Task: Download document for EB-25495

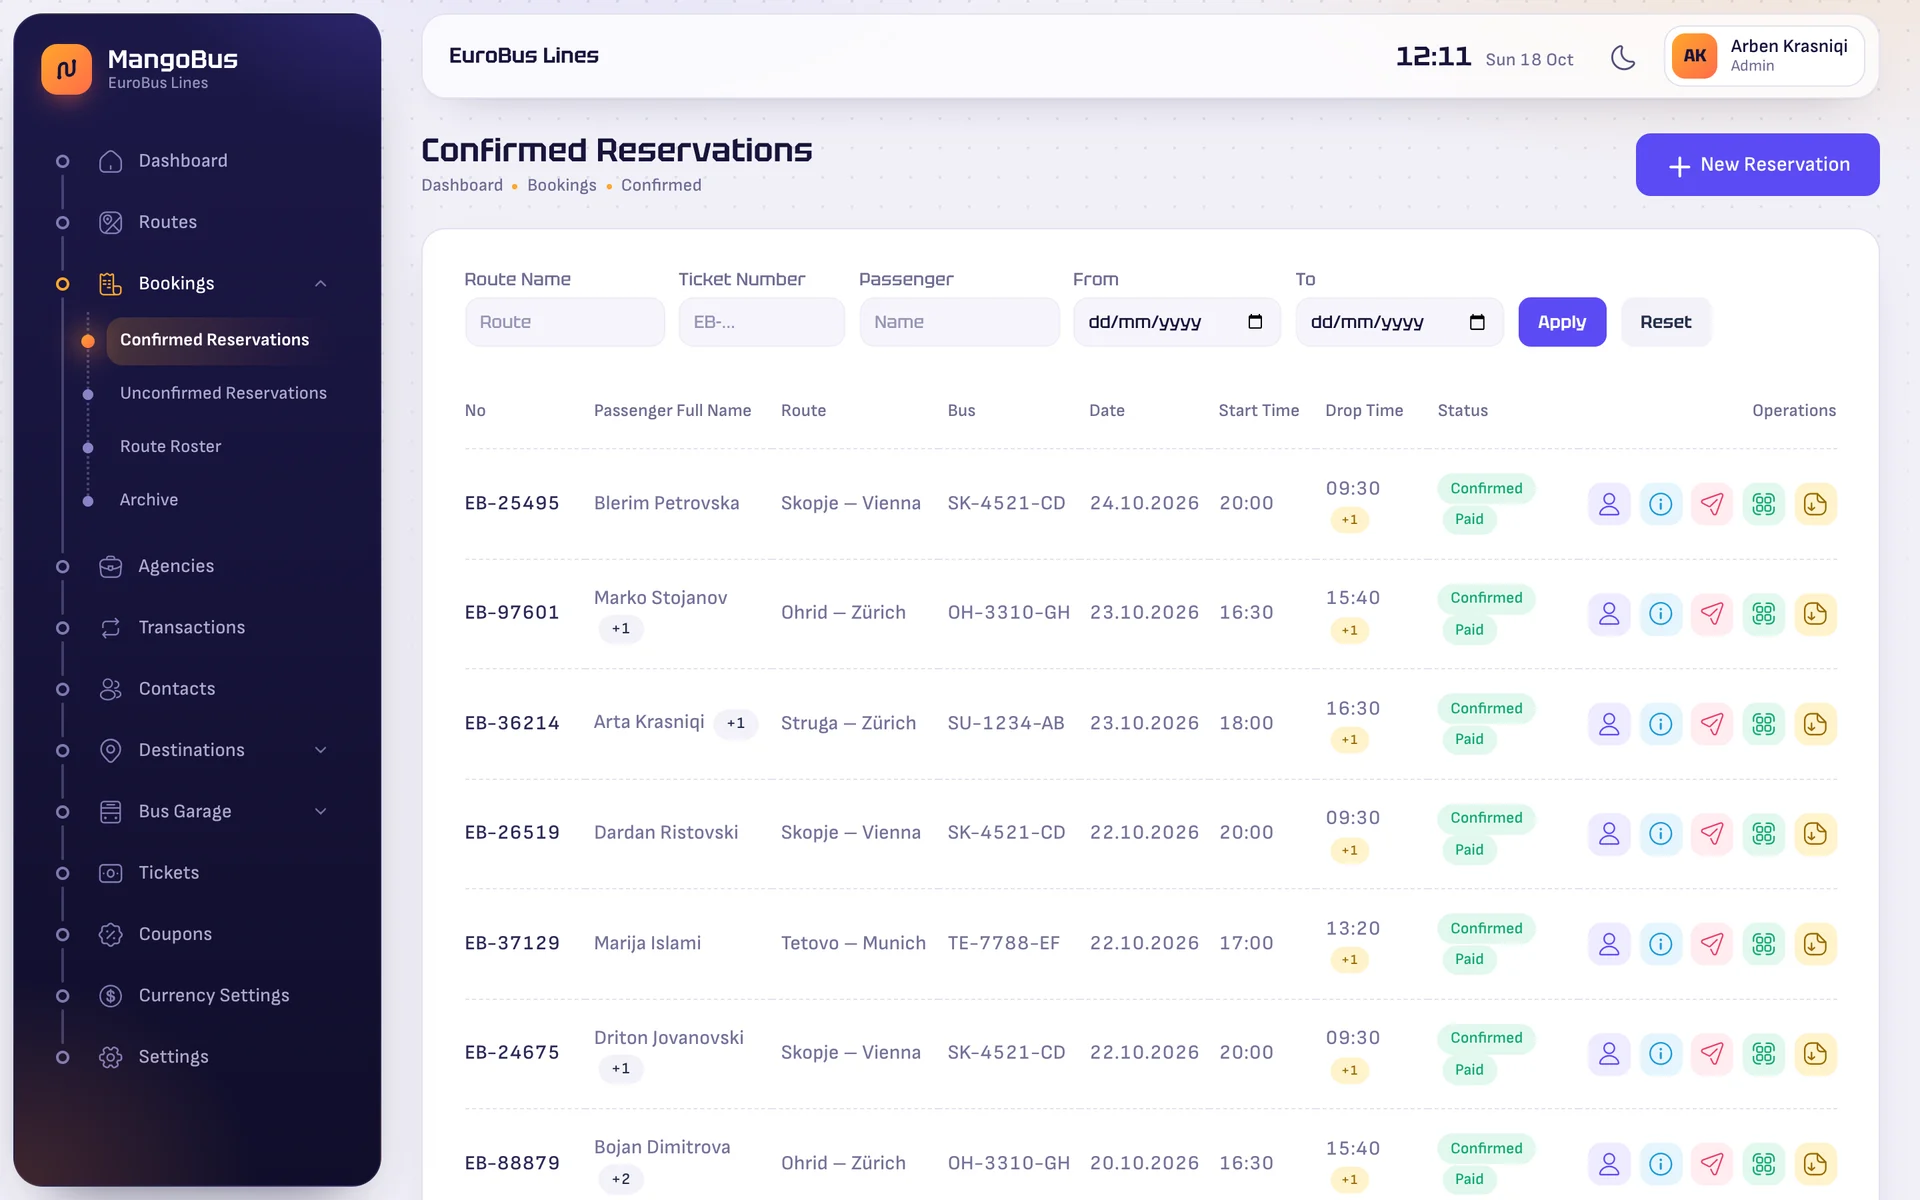Action: tap(1815, 504)
